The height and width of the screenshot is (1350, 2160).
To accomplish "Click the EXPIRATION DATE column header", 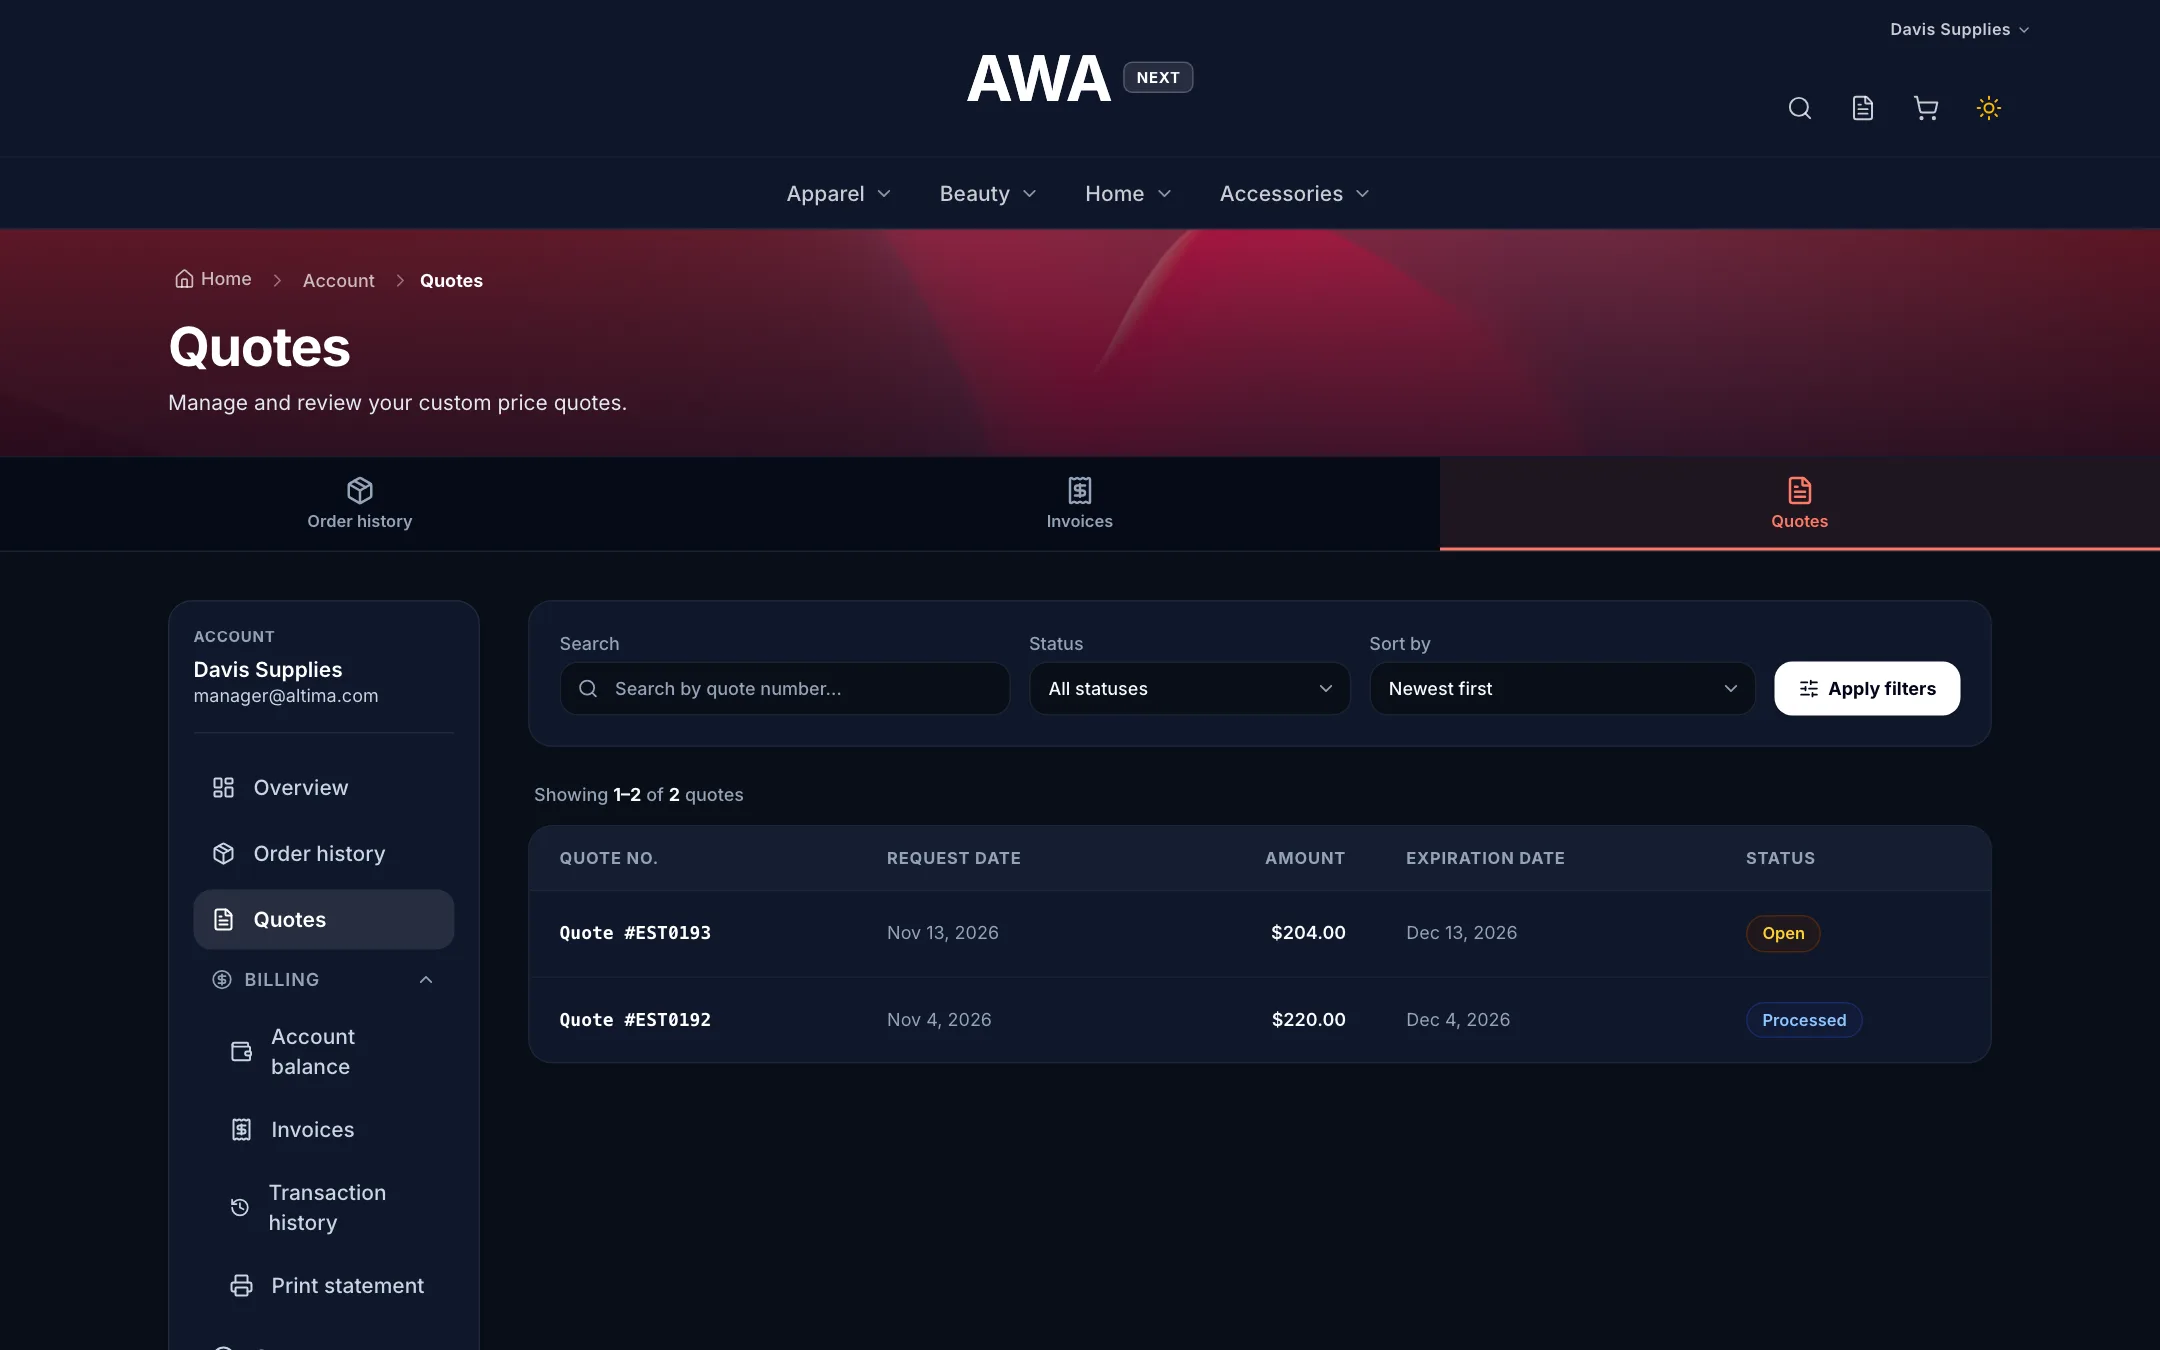I will pyautogui.click(x=1485, y=858).
